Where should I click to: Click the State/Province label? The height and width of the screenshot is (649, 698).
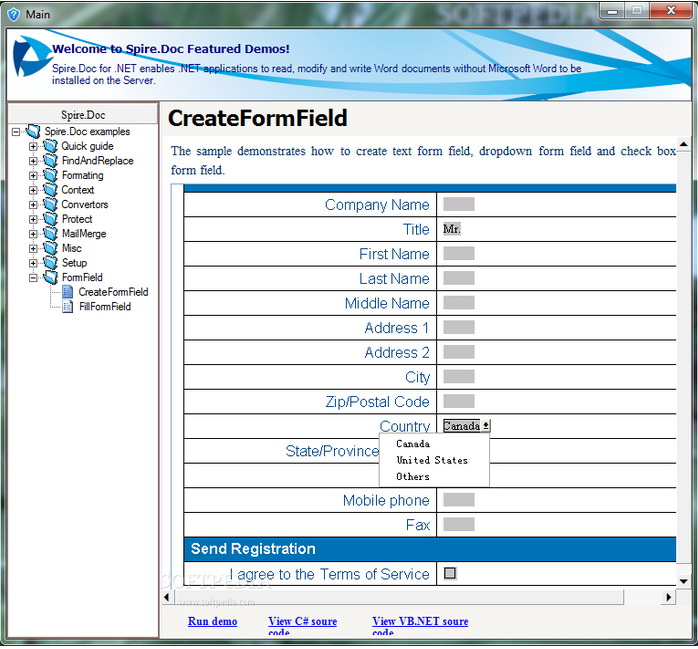[x=332, y=451]
